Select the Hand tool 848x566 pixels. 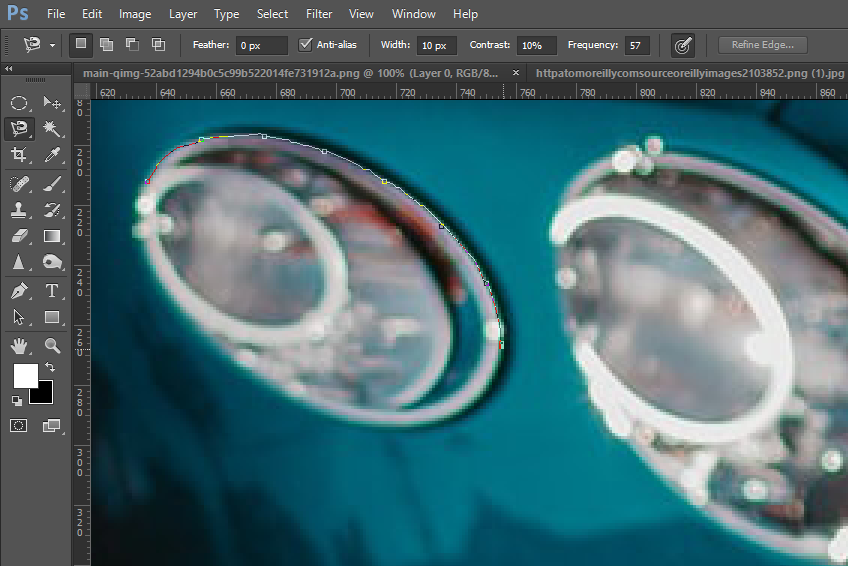19,345
